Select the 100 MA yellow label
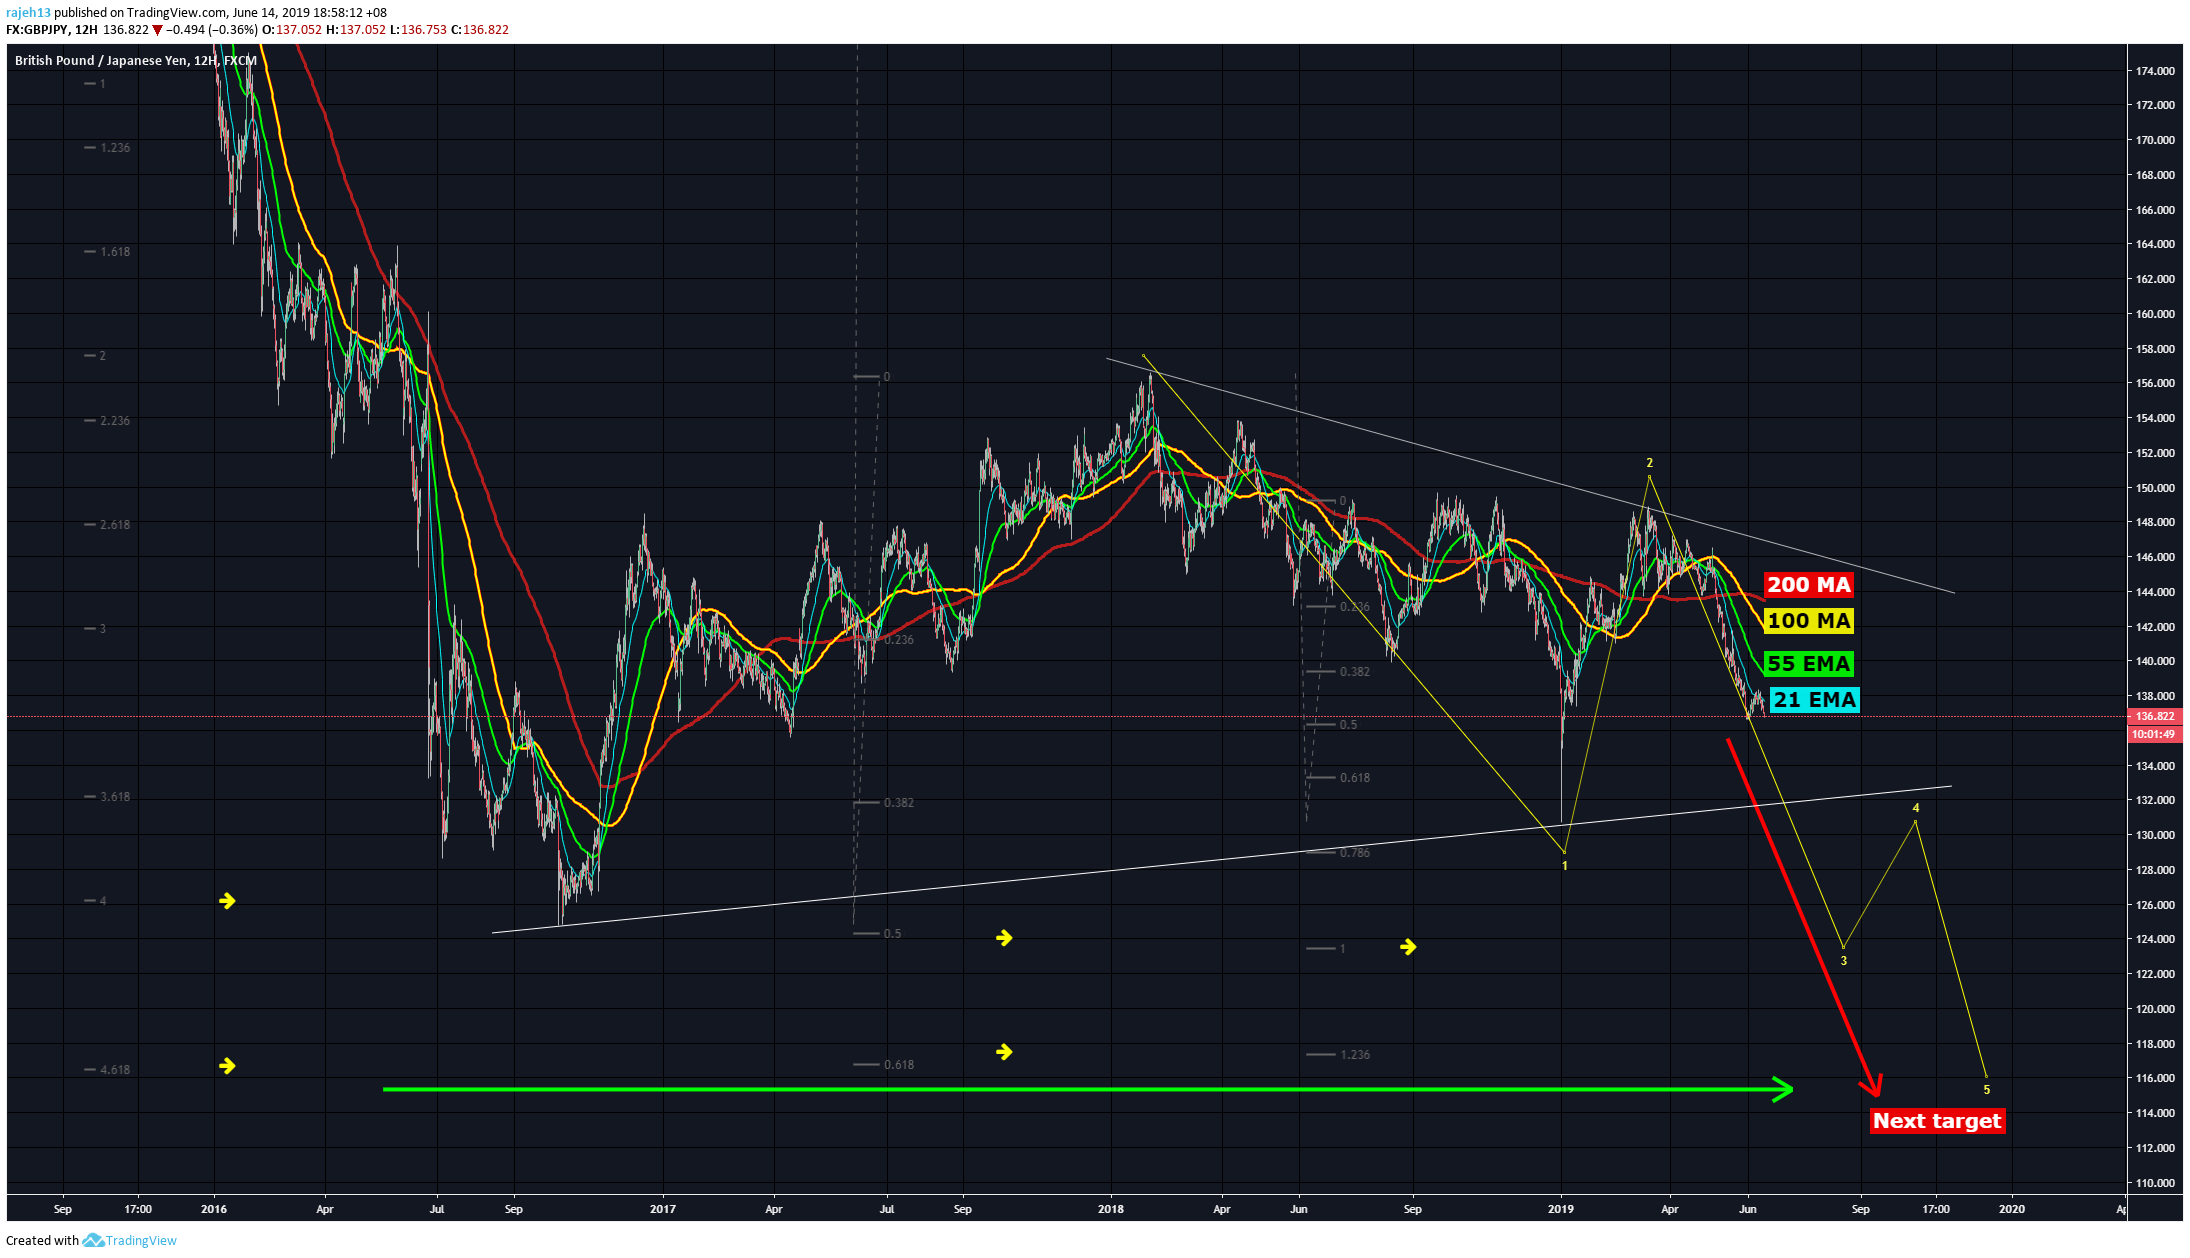 [1808, 621]
